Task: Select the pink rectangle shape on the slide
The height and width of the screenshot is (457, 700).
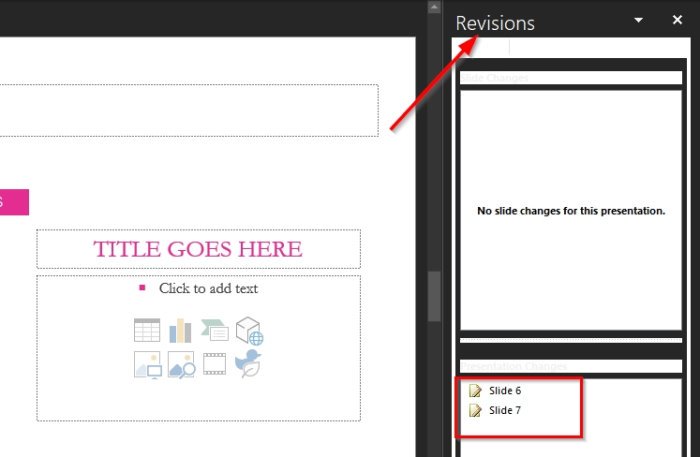Action: (x=14, y=202)
